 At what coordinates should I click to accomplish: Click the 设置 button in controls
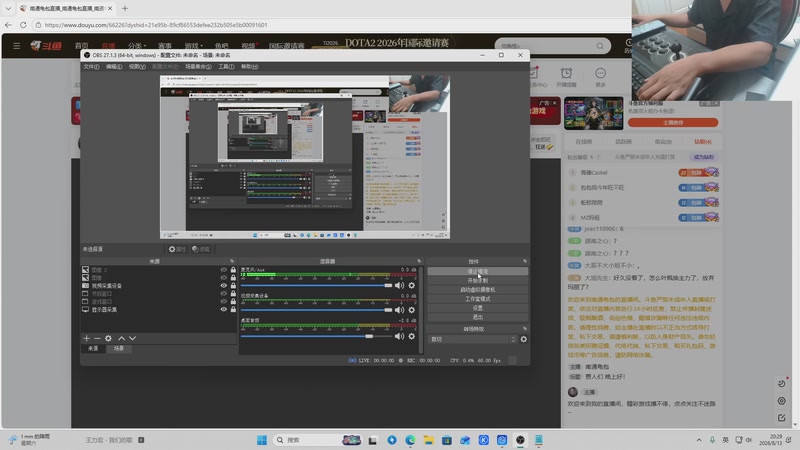[478, 308]
